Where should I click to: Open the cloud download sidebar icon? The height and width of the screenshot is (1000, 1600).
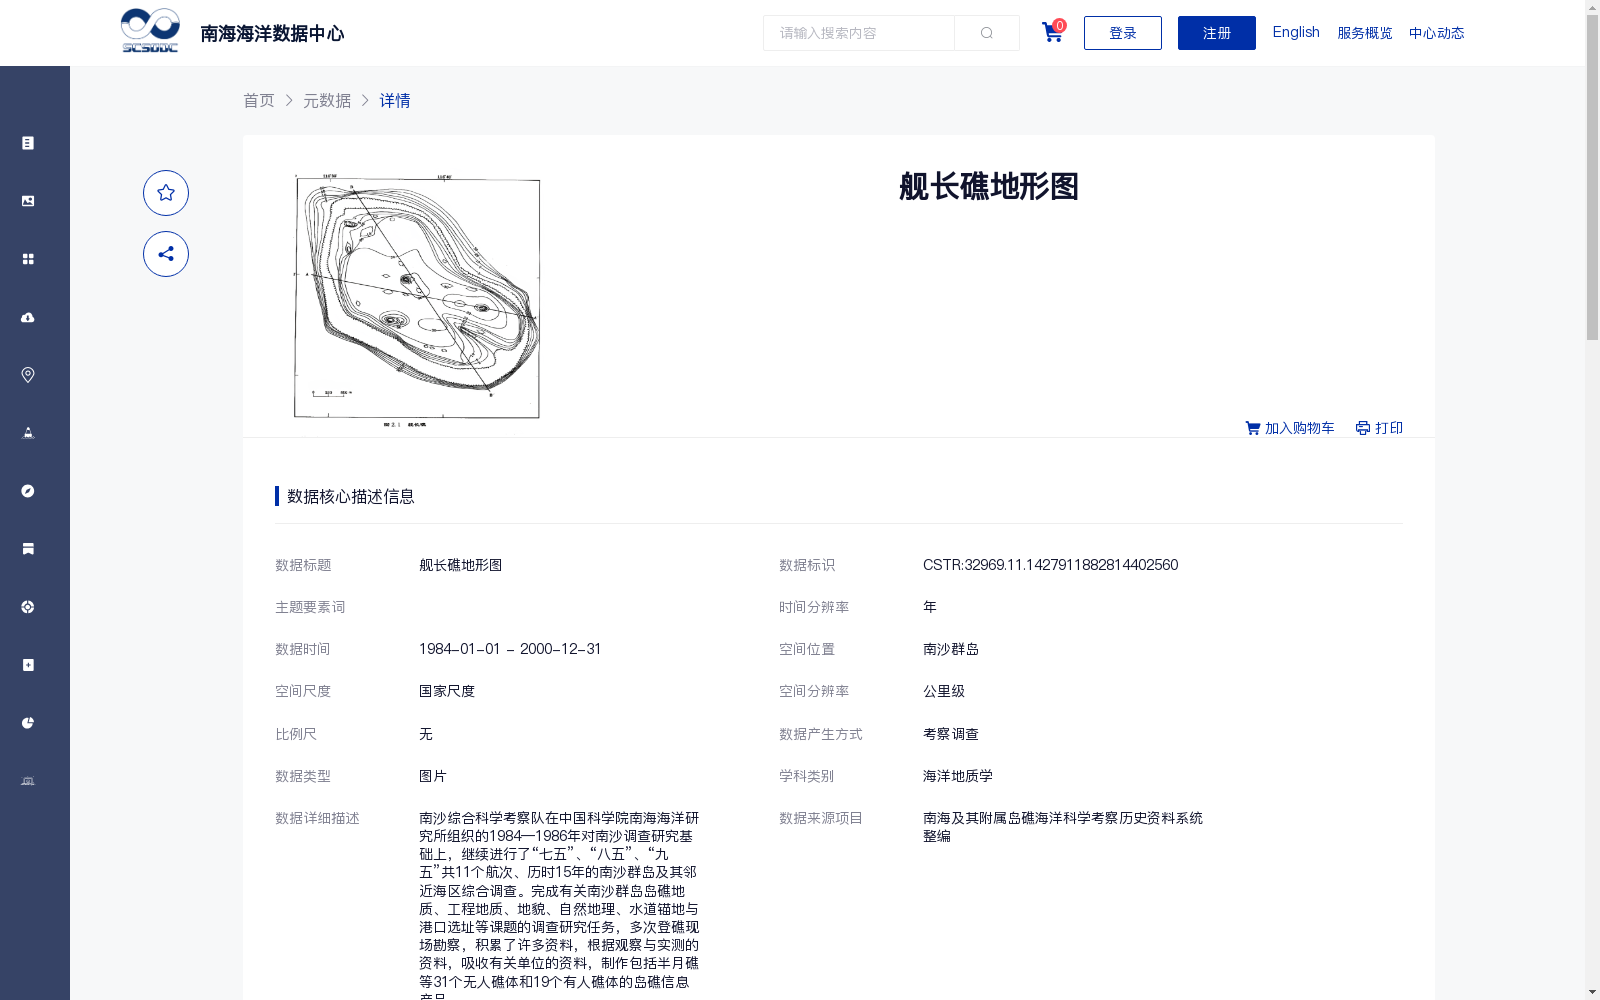coord(28,317)
